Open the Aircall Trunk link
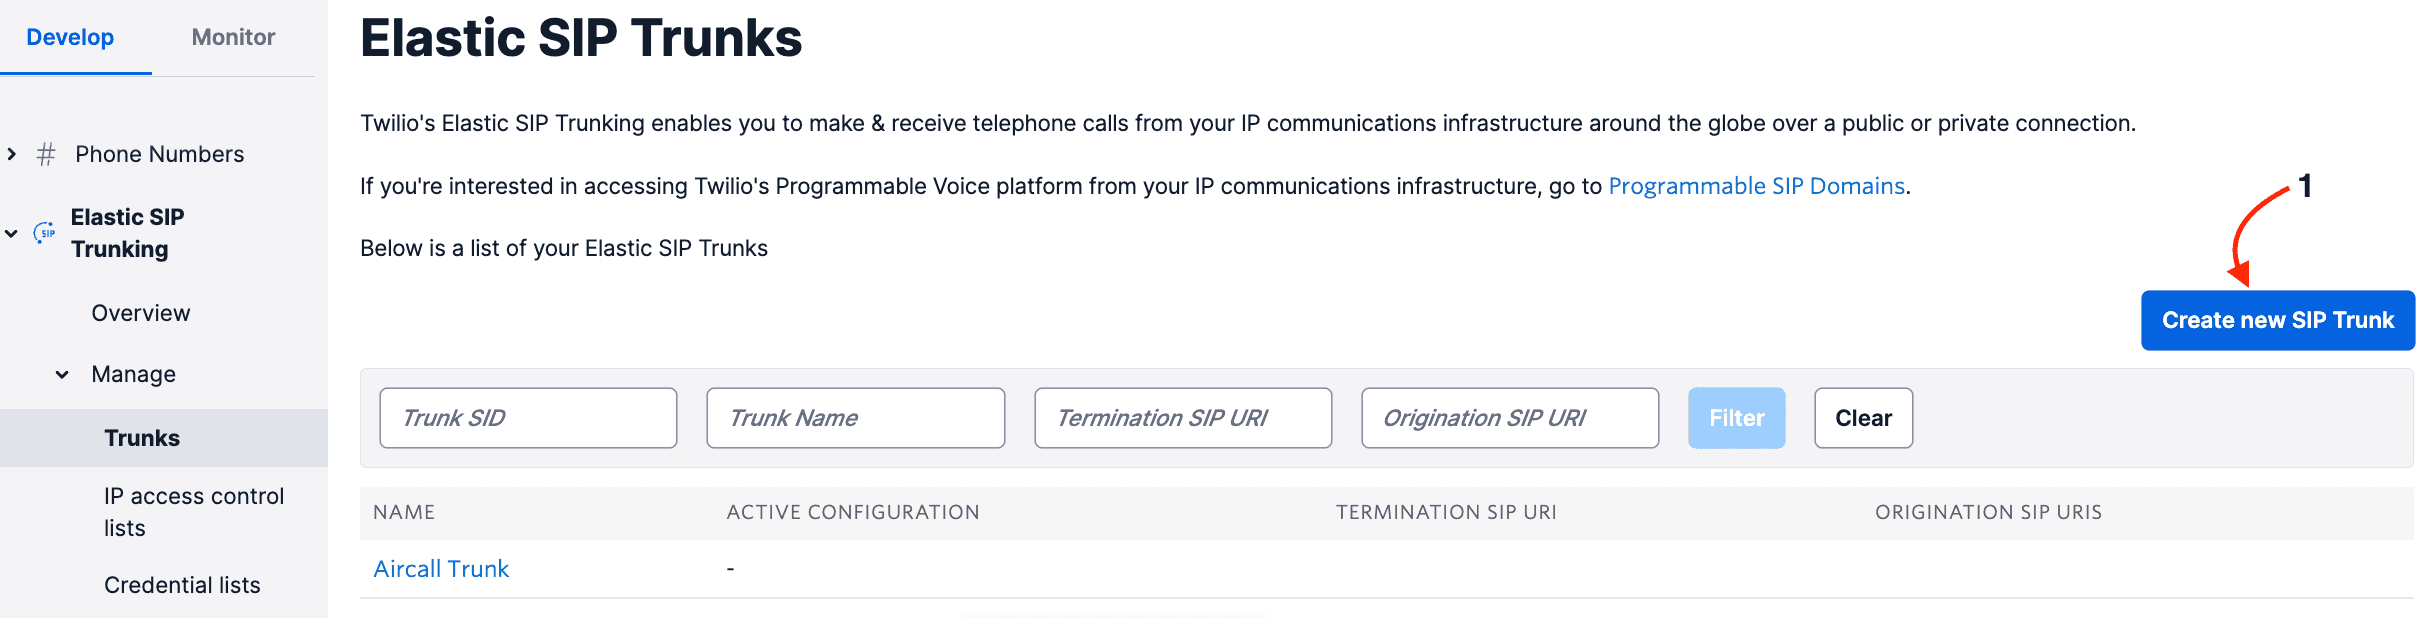 point(441,569)
